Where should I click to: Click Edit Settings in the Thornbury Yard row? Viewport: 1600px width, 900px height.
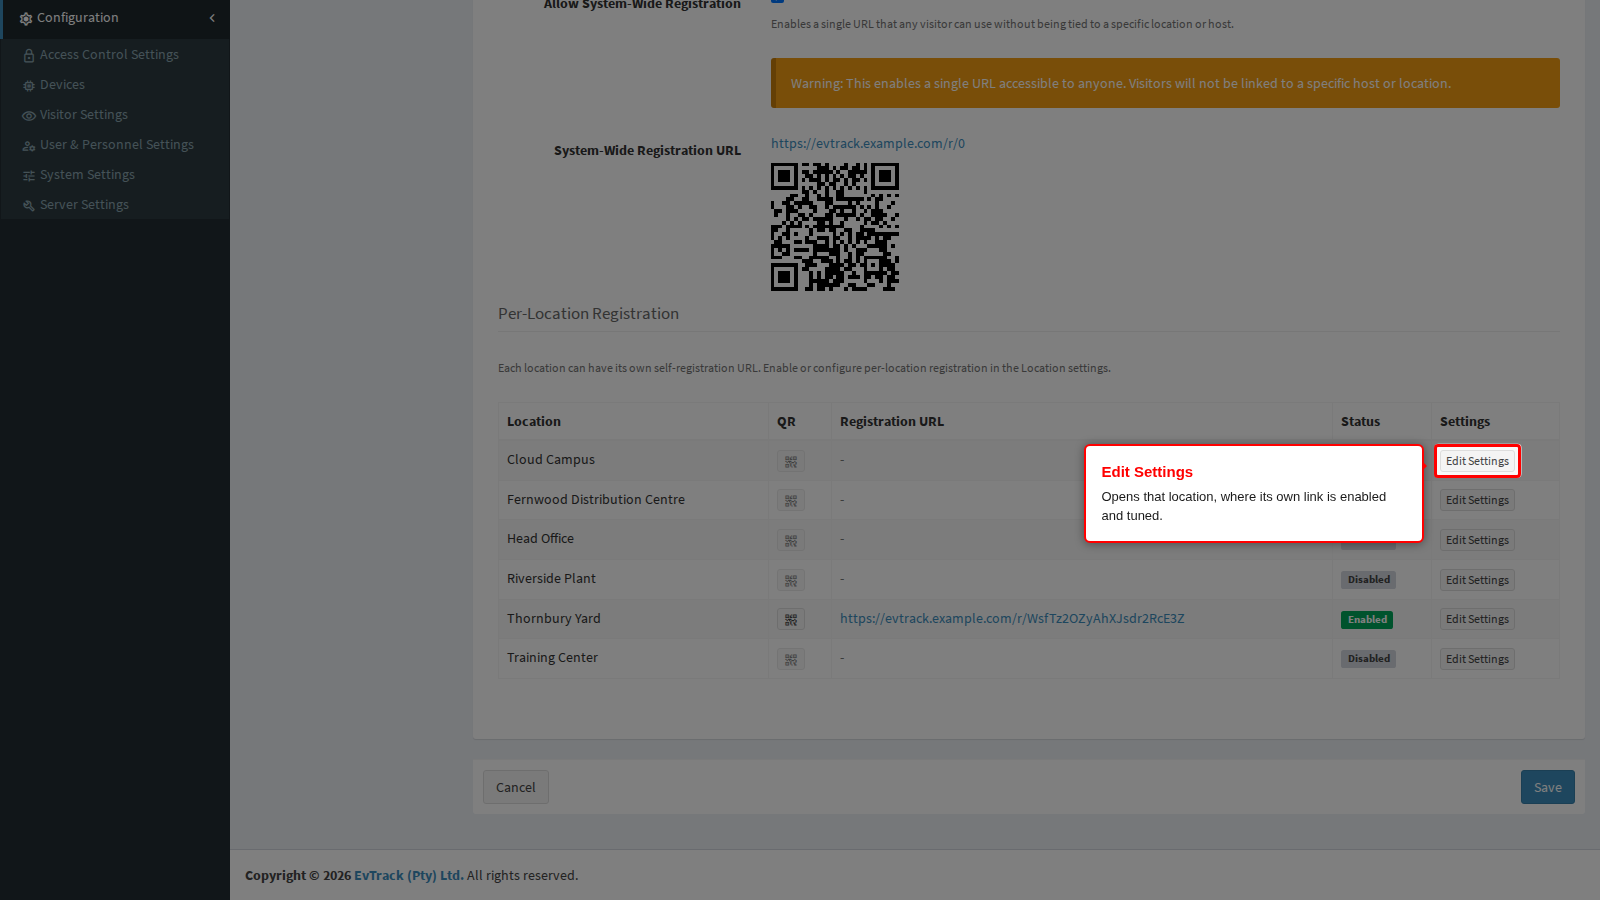[x=1477, y=619]
